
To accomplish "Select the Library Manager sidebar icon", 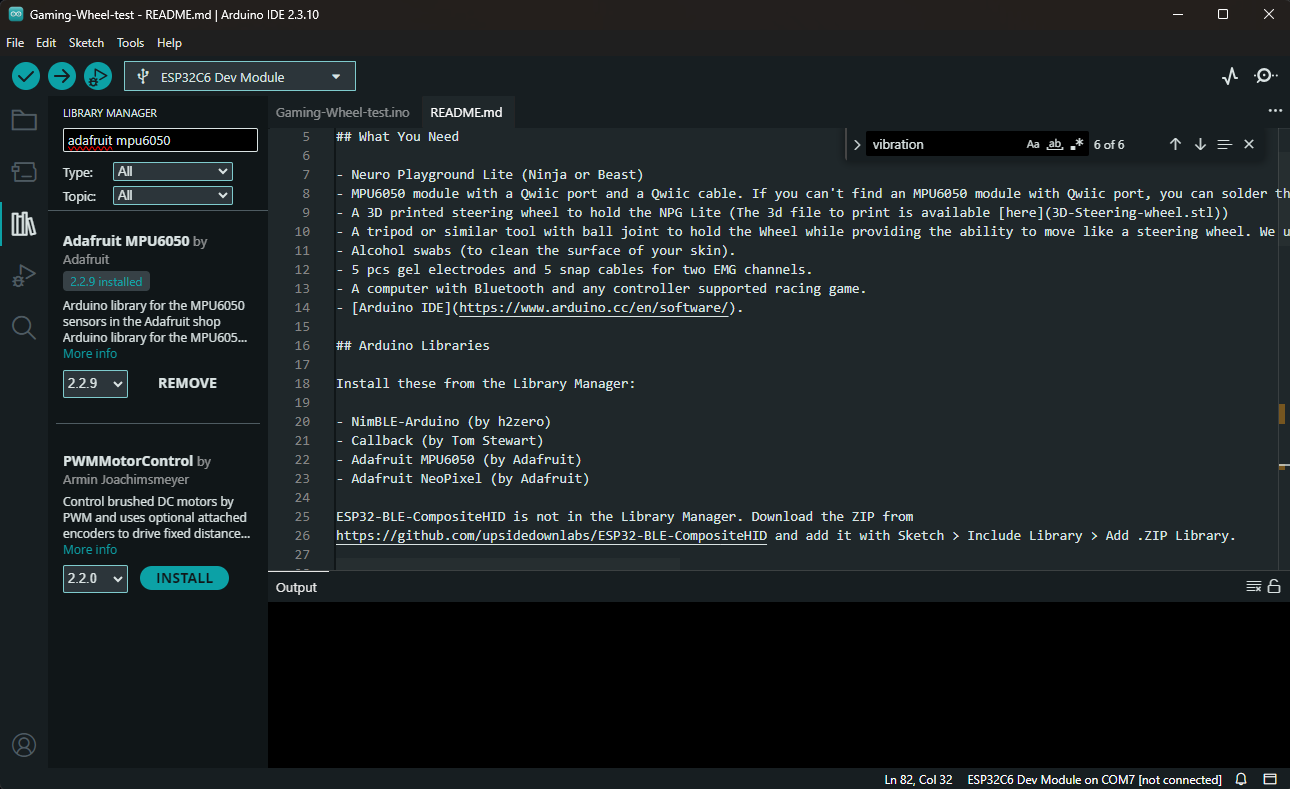I will tap(24, 223).
